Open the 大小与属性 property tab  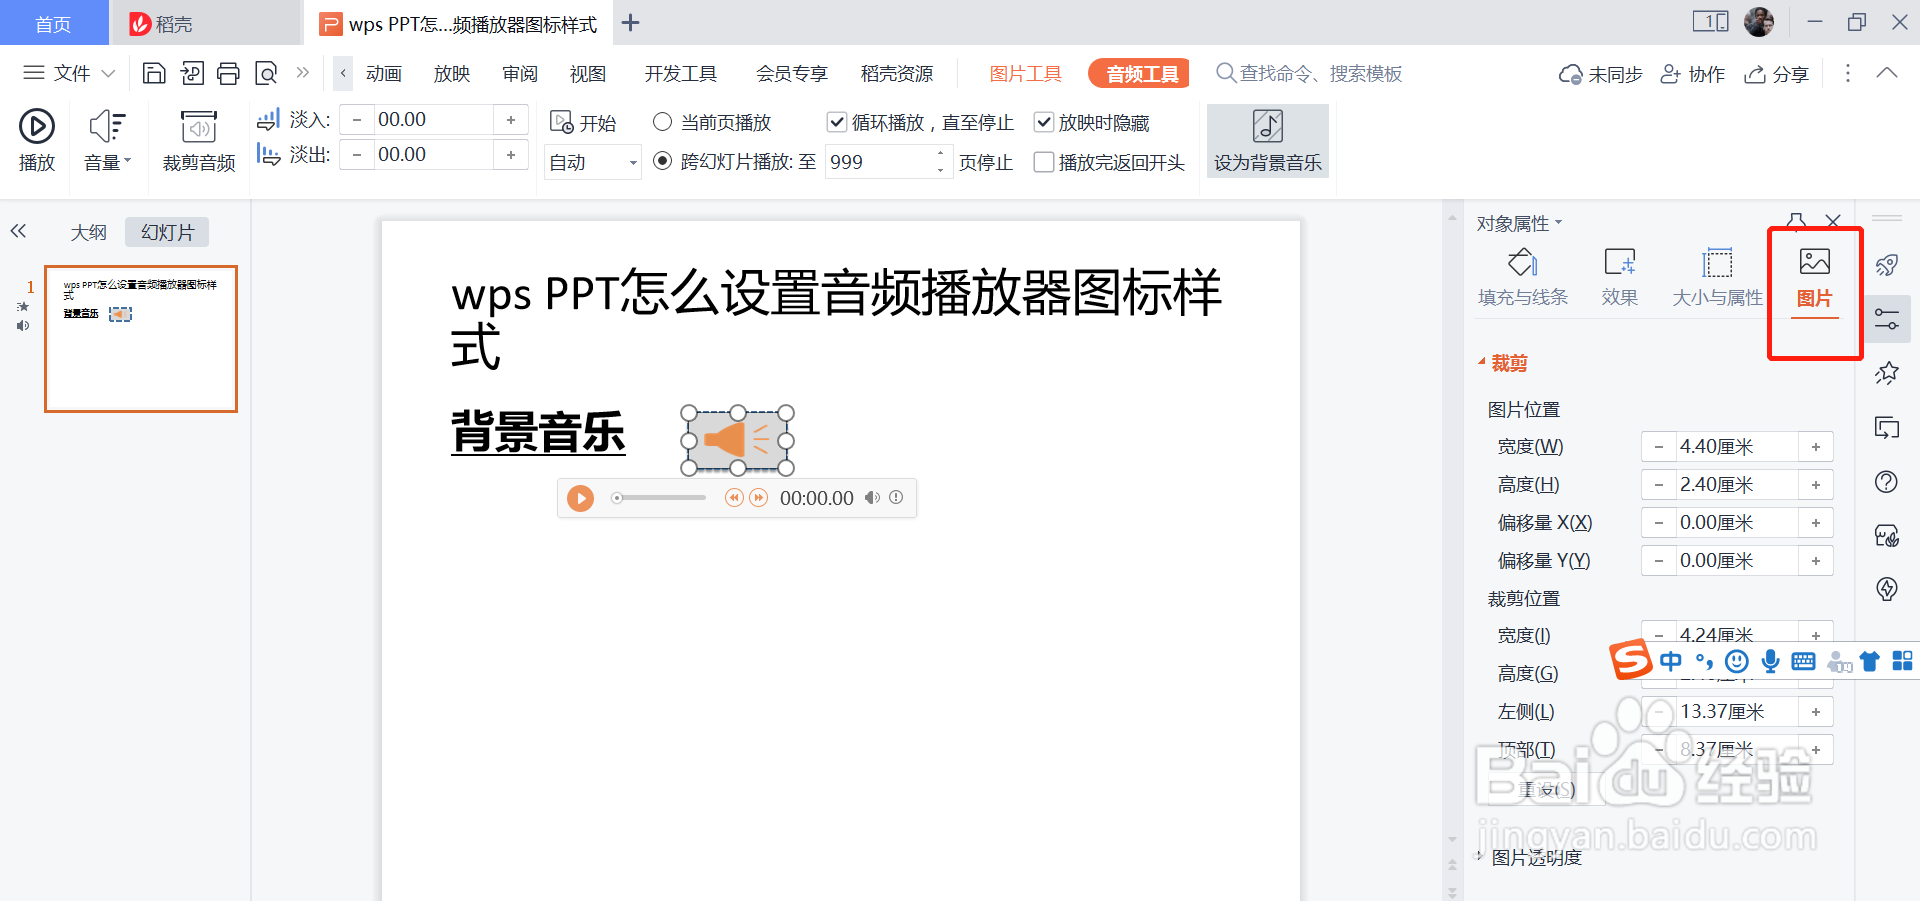(1717, 277)
